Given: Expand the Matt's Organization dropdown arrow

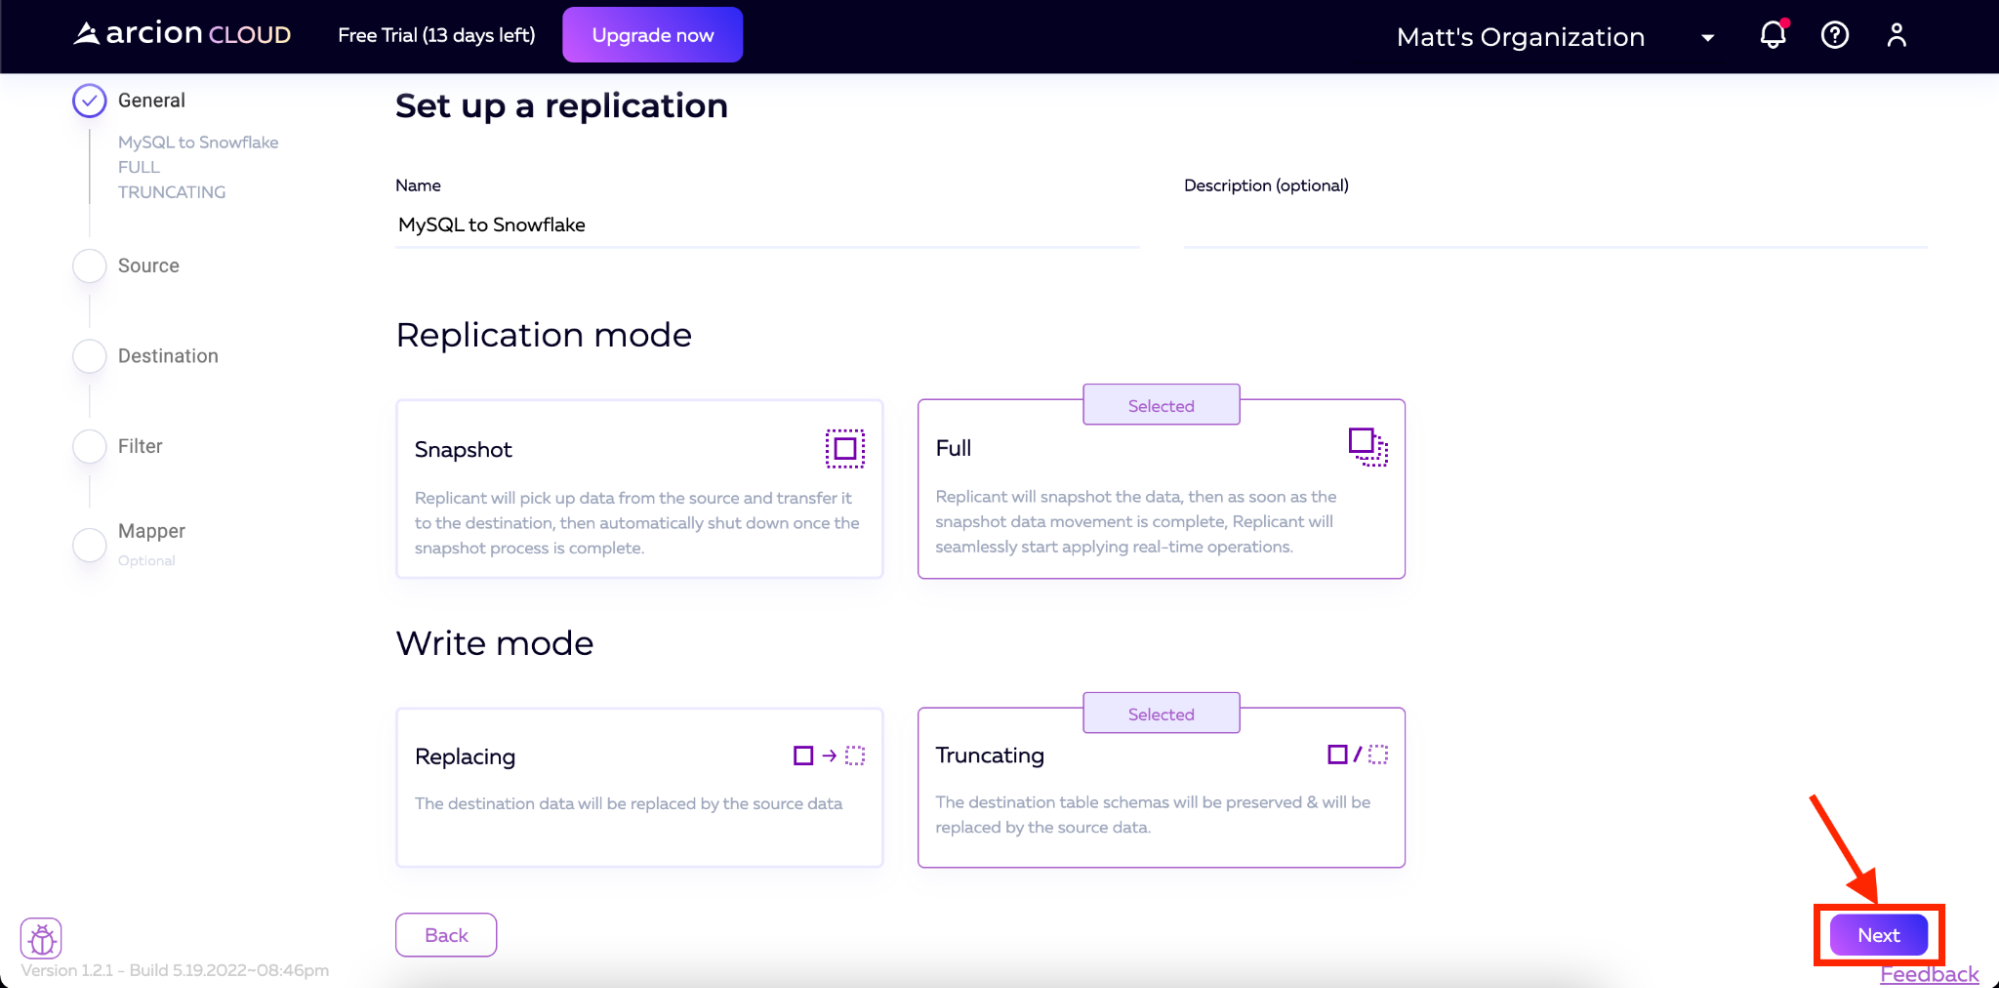Looking at the screenshot, I should tap(1707, 38).
